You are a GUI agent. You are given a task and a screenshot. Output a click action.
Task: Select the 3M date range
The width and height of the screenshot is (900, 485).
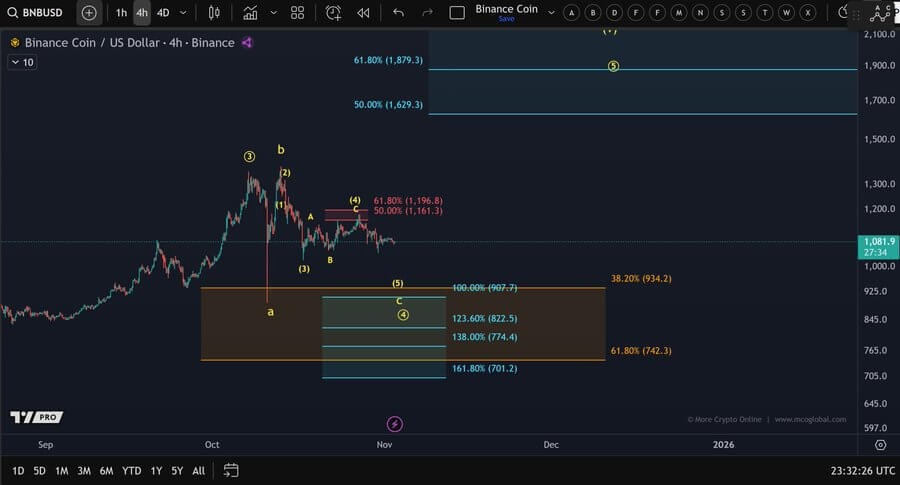(x=84, y=470)
